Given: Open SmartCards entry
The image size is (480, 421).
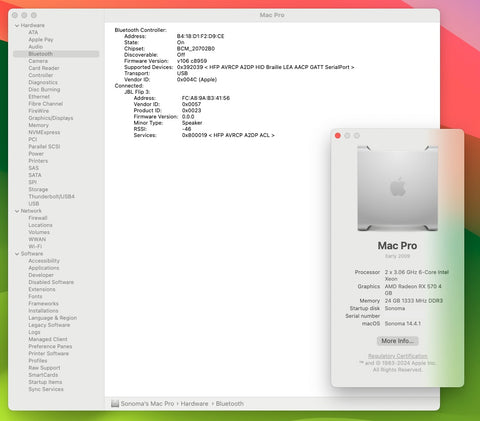Looking at the screenshot, I should 43,375.
